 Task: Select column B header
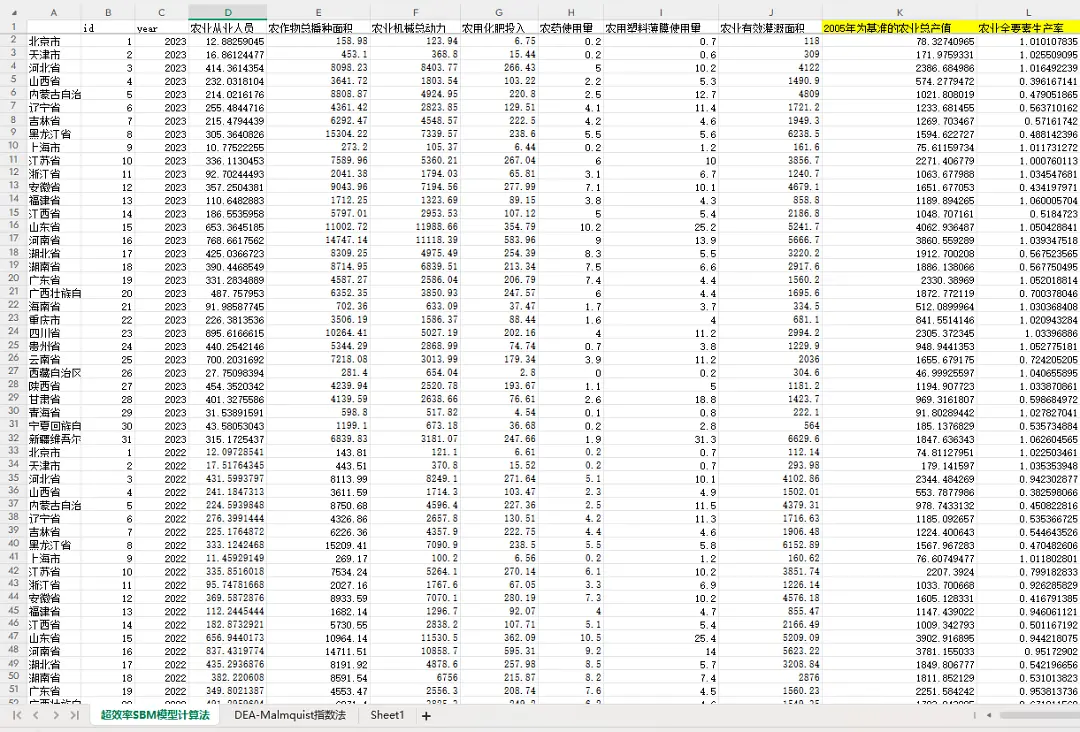[108, 13]
